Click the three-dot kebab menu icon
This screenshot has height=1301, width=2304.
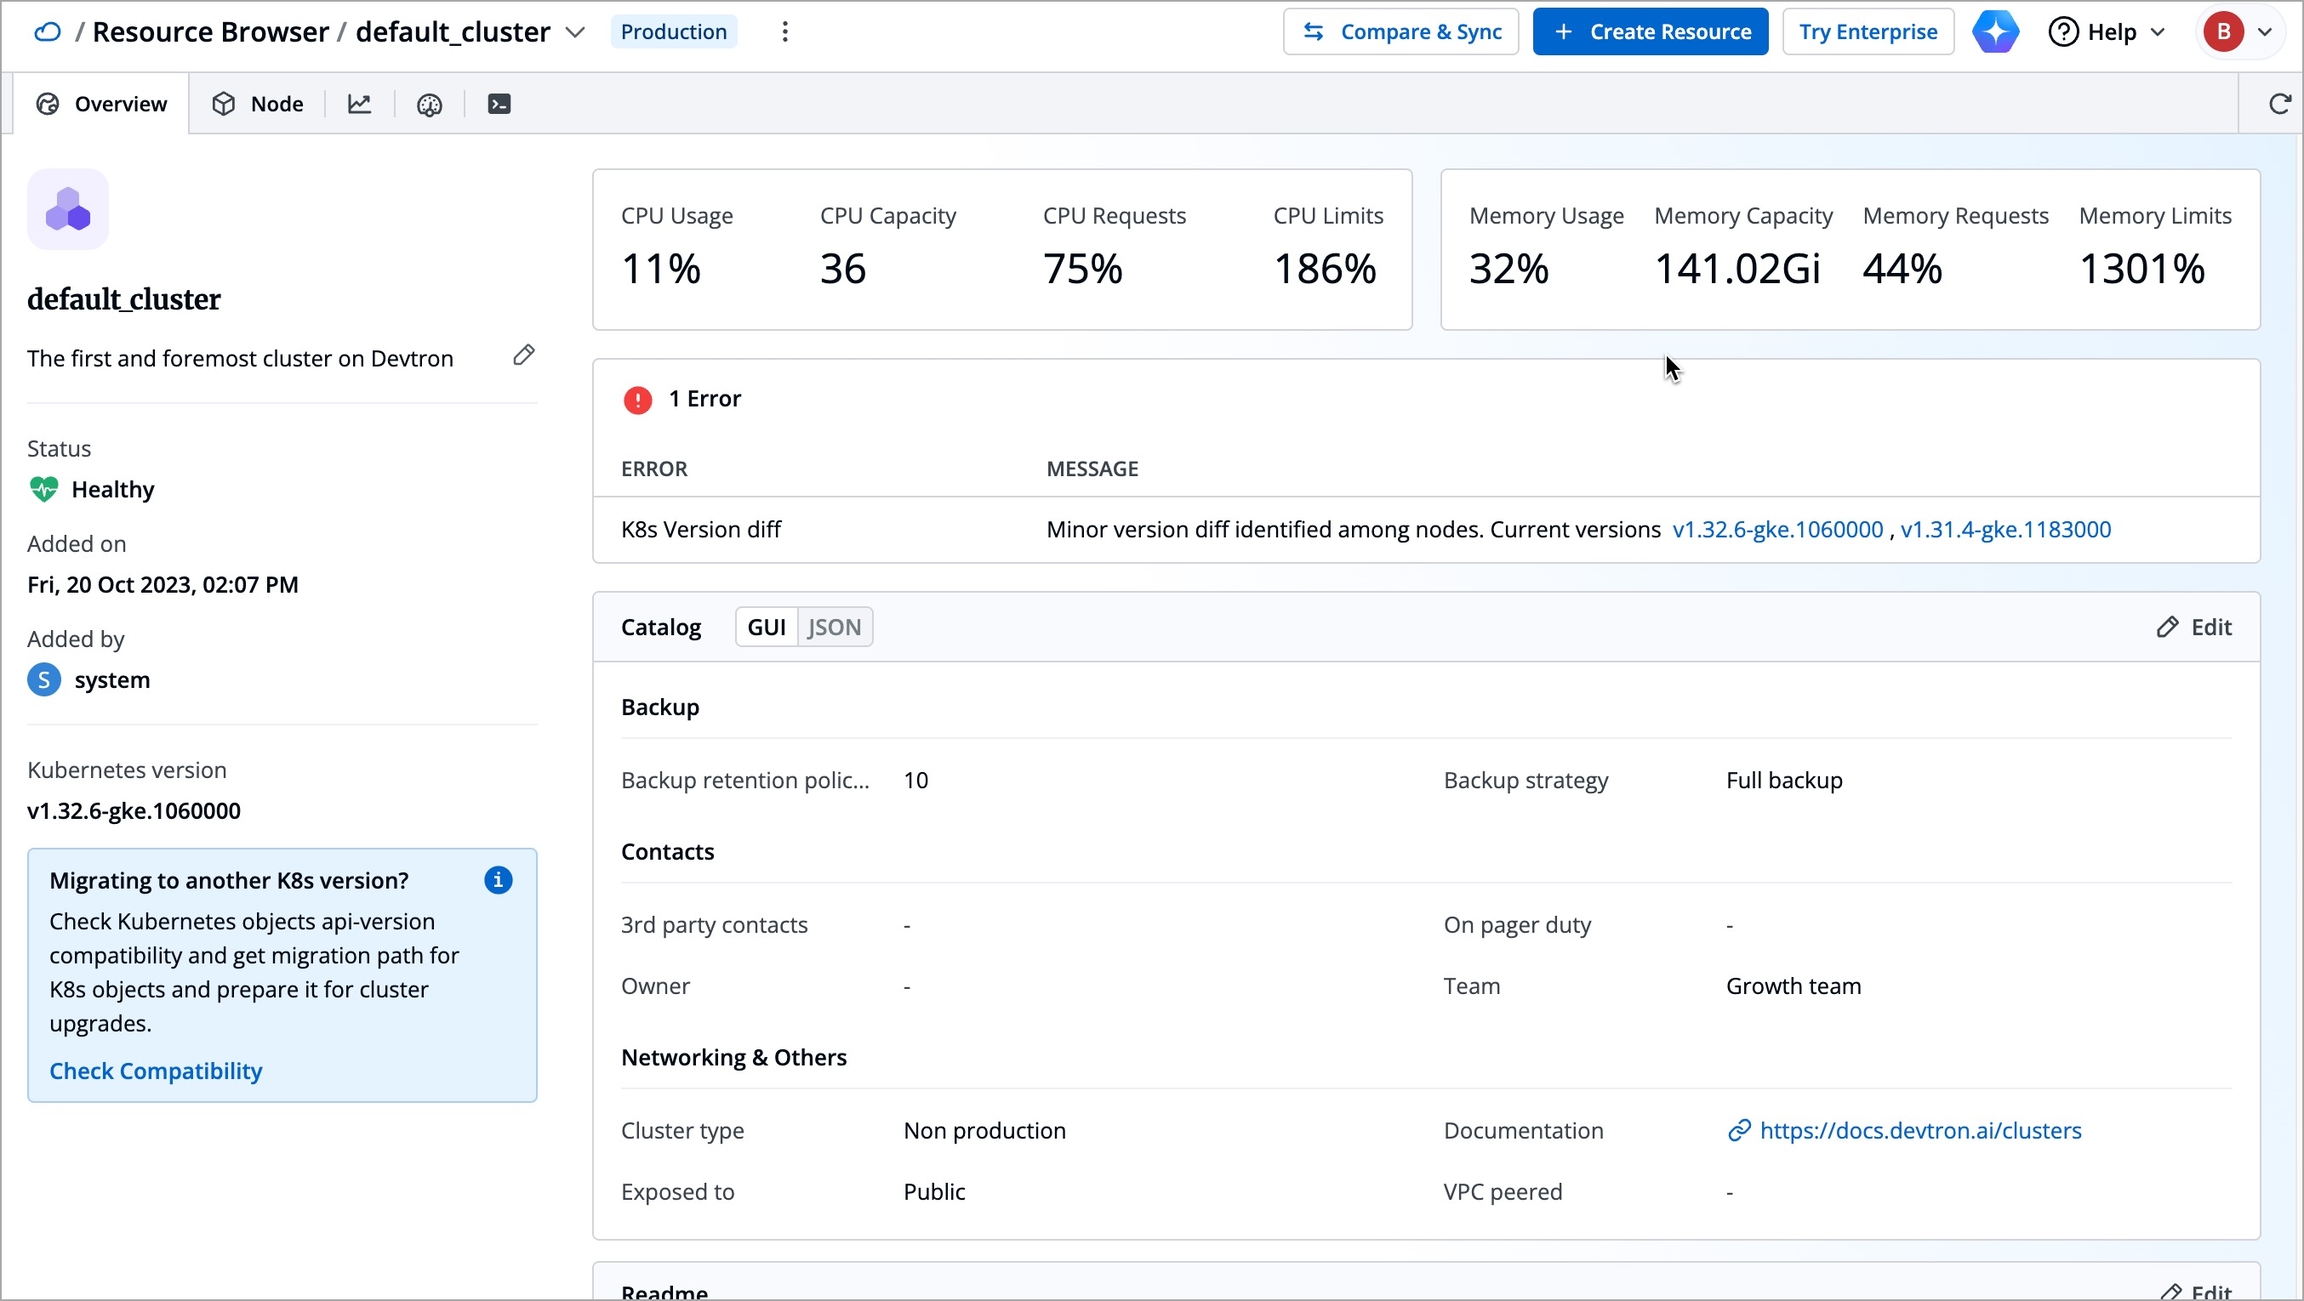pos(785,32)
